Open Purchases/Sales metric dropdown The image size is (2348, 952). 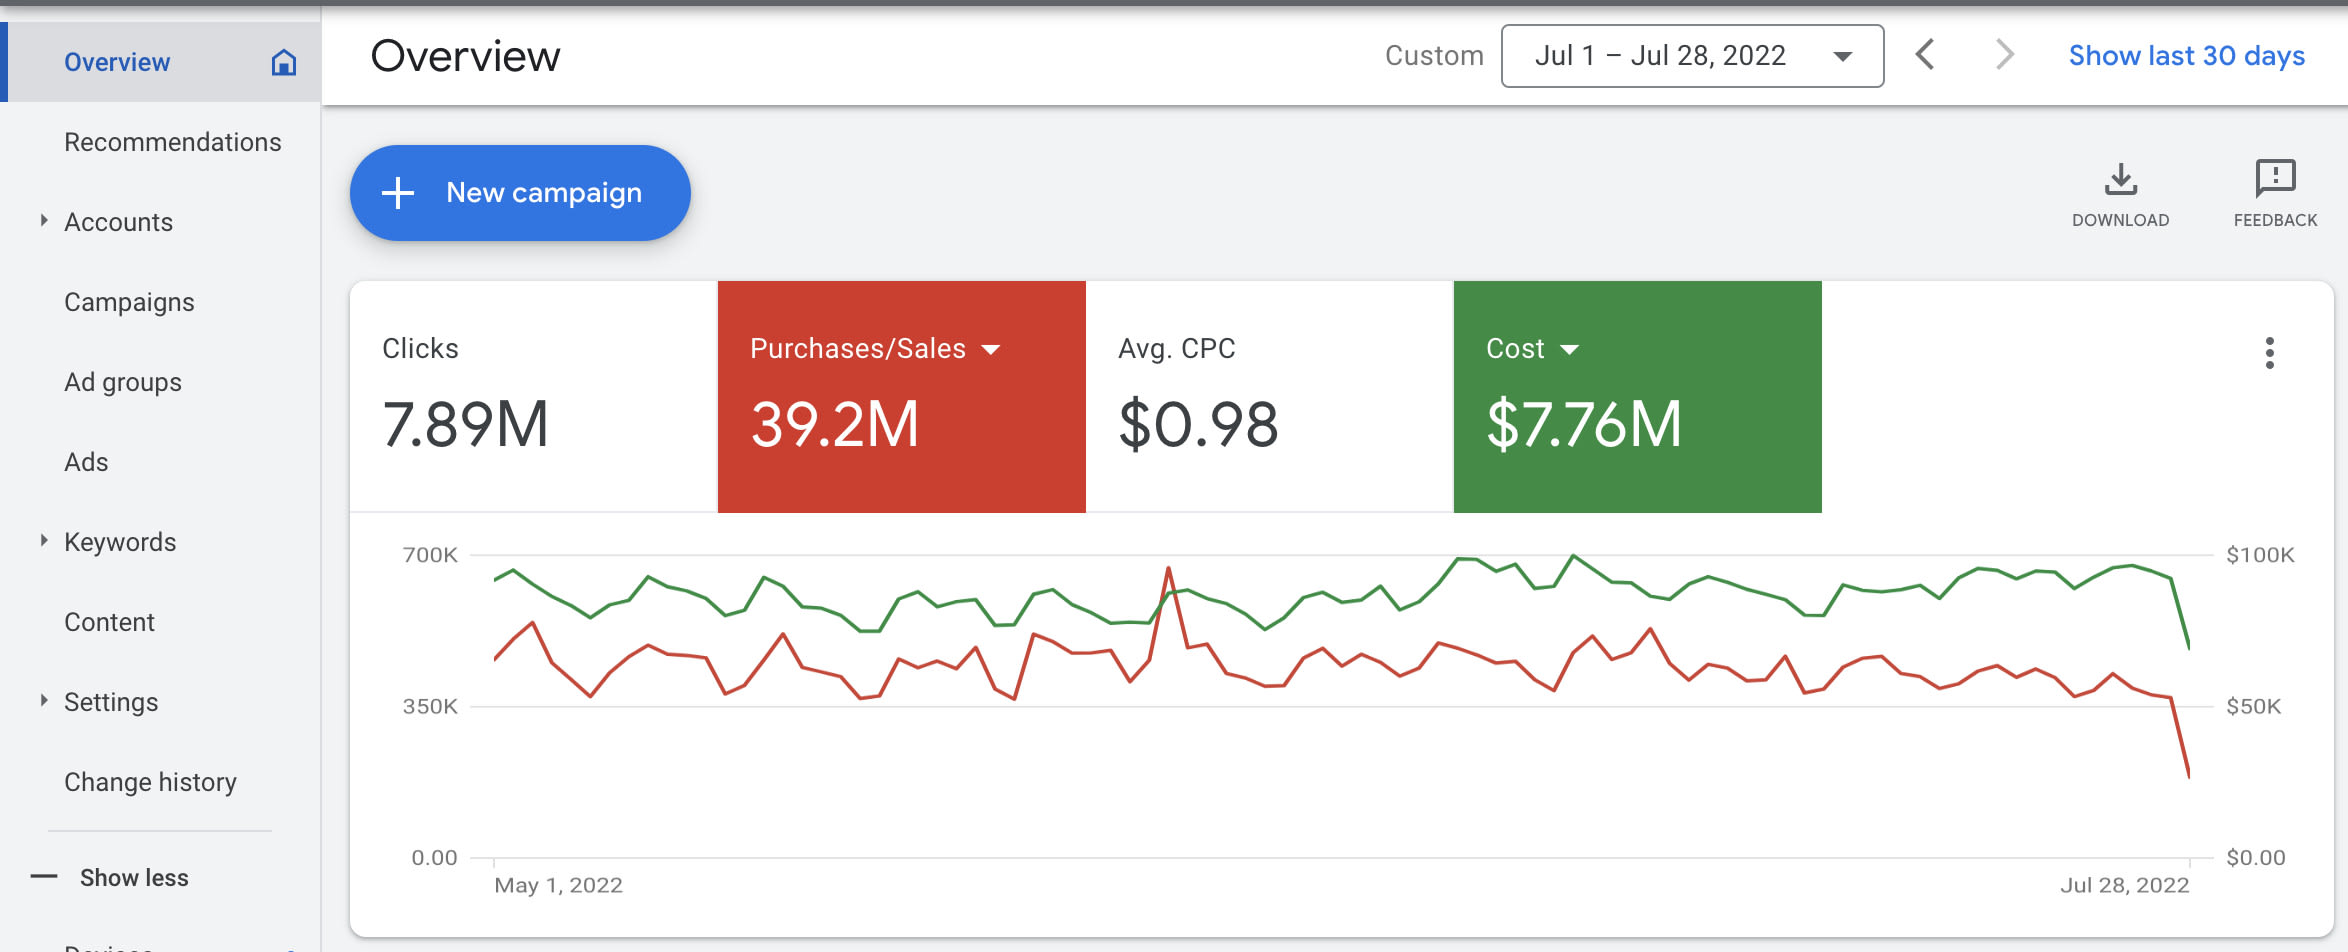(x=991, y=349)
